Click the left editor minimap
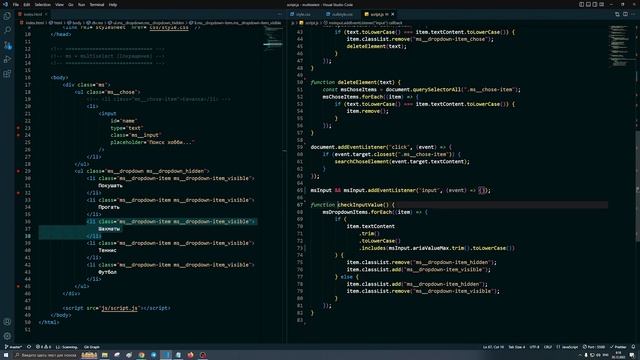 click(x=273, y=39)
